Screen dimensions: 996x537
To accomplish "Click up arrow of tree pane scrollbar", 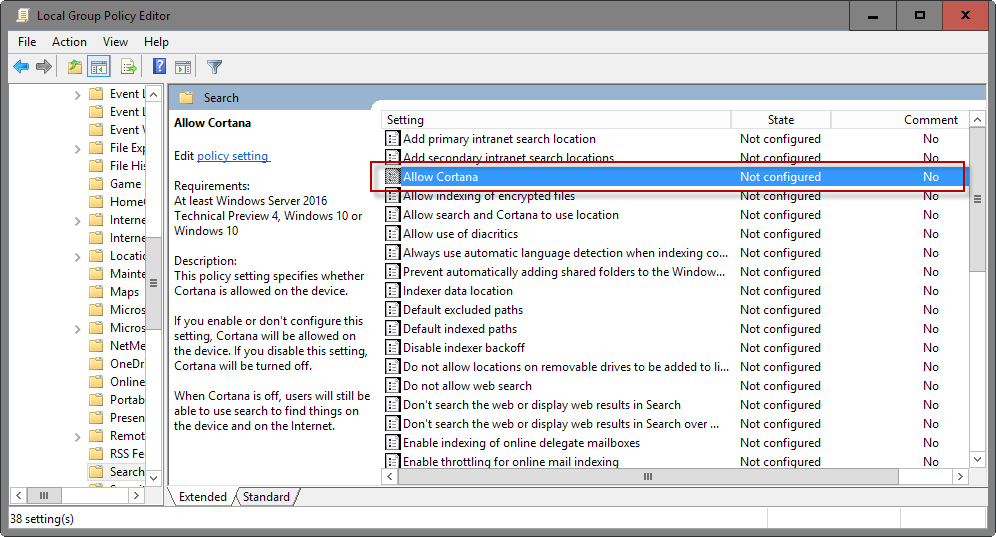I will pyautogui.click(x=153, y=94).
